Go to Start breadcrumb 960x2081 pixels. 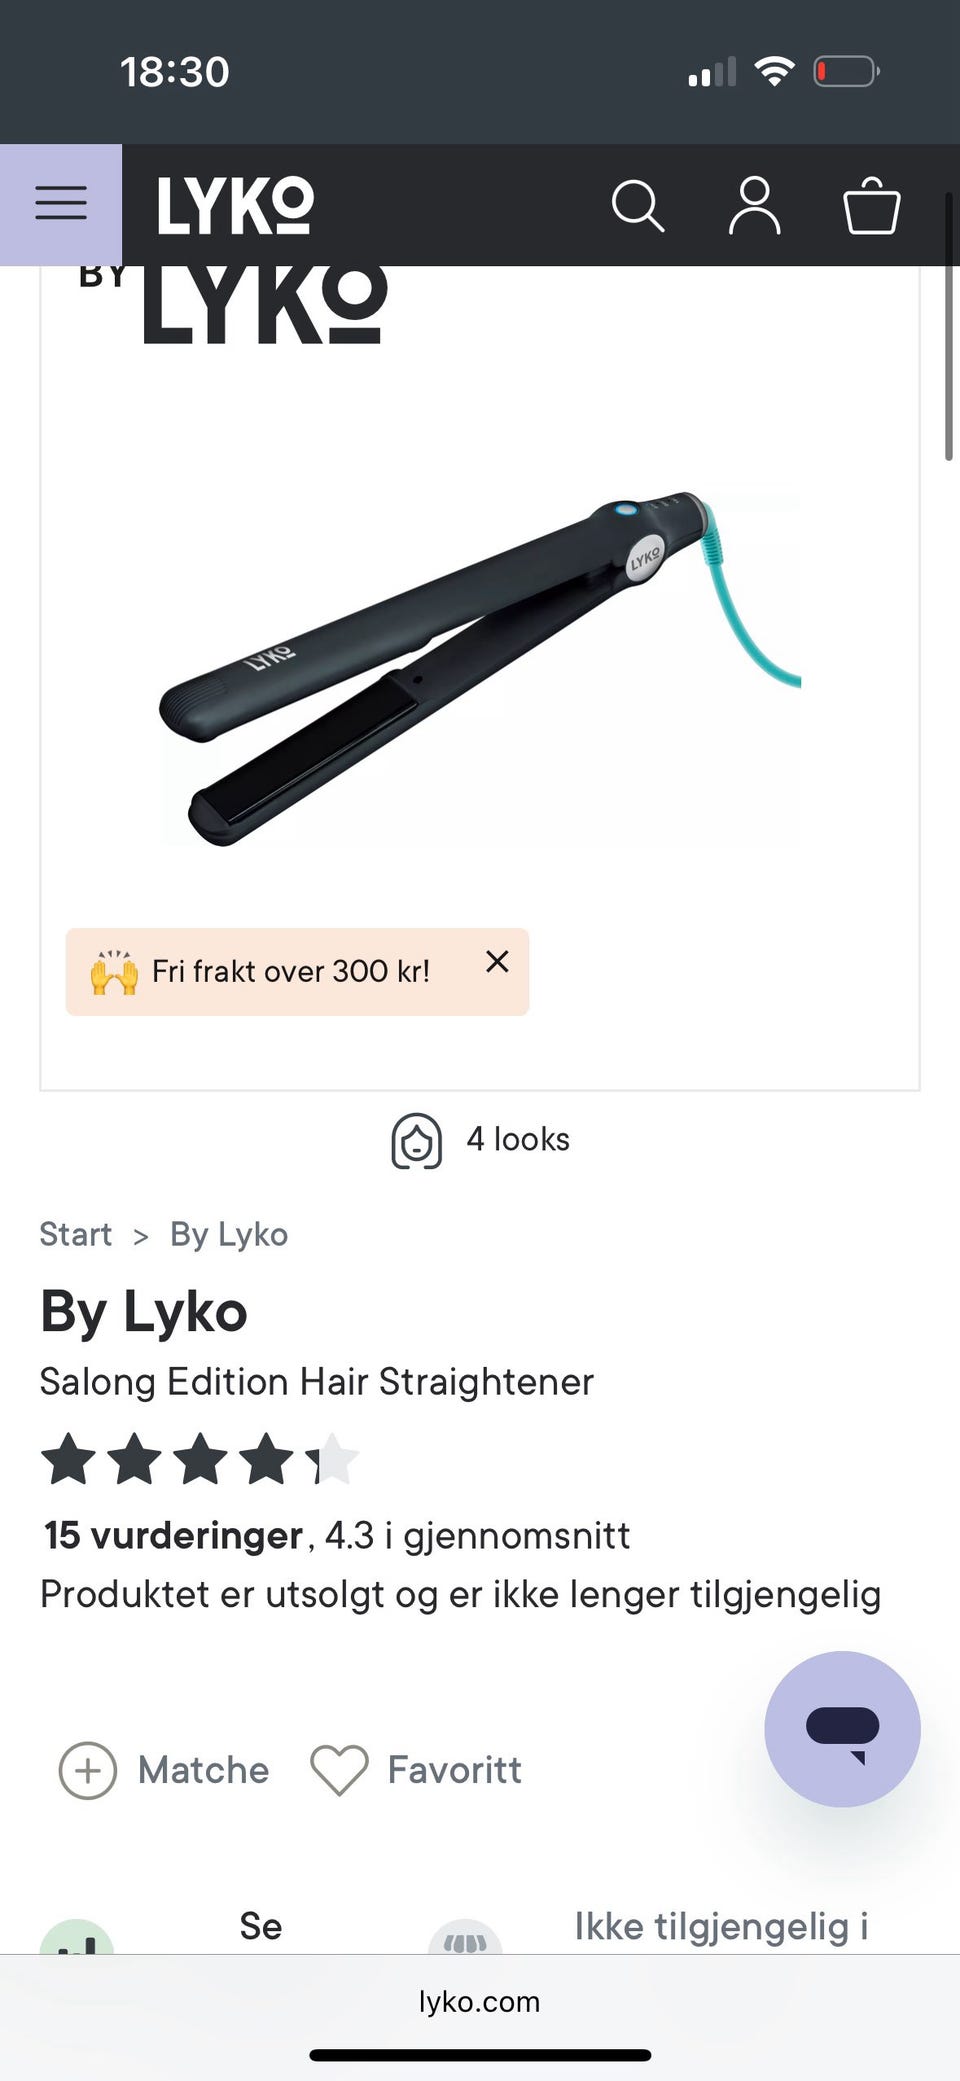[76, 1235]
